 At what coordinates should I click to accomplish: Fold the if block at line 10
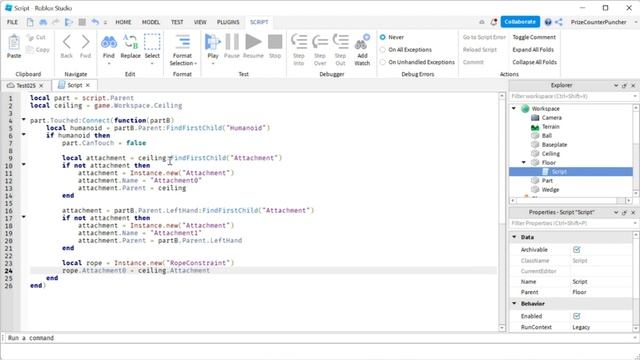point(24,164)
